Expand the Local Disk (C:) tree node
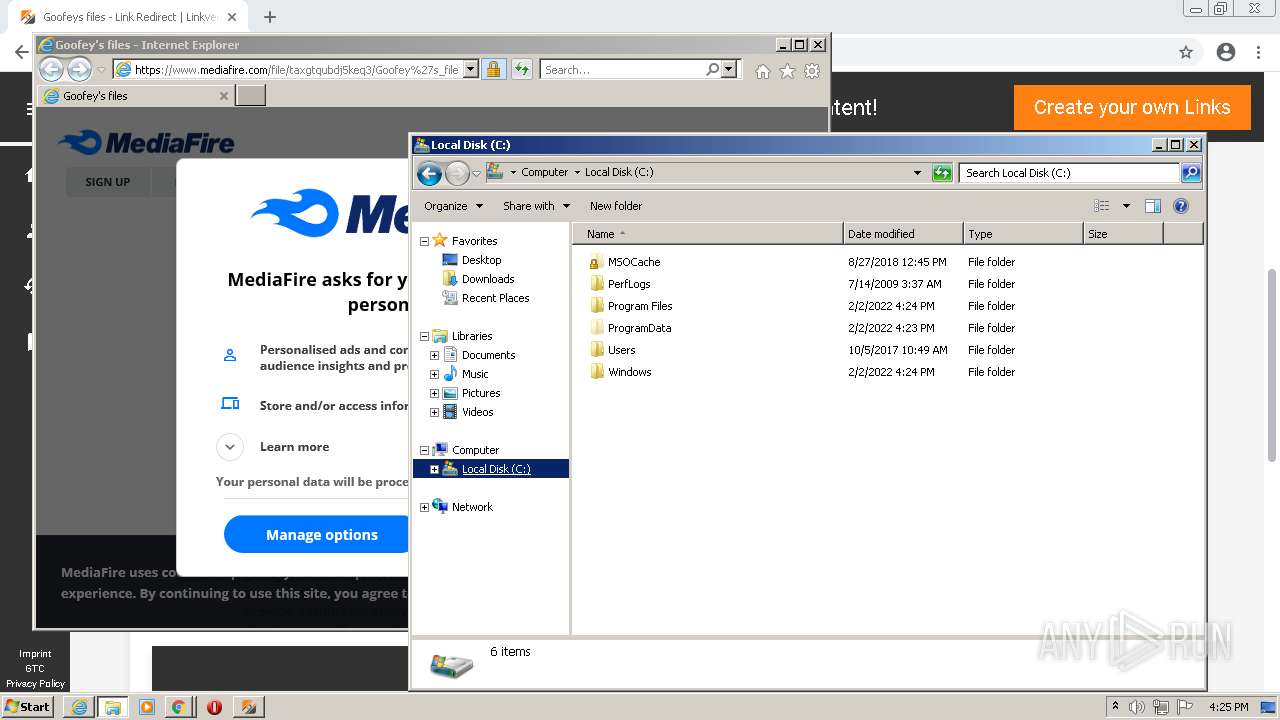 [434, 469]
